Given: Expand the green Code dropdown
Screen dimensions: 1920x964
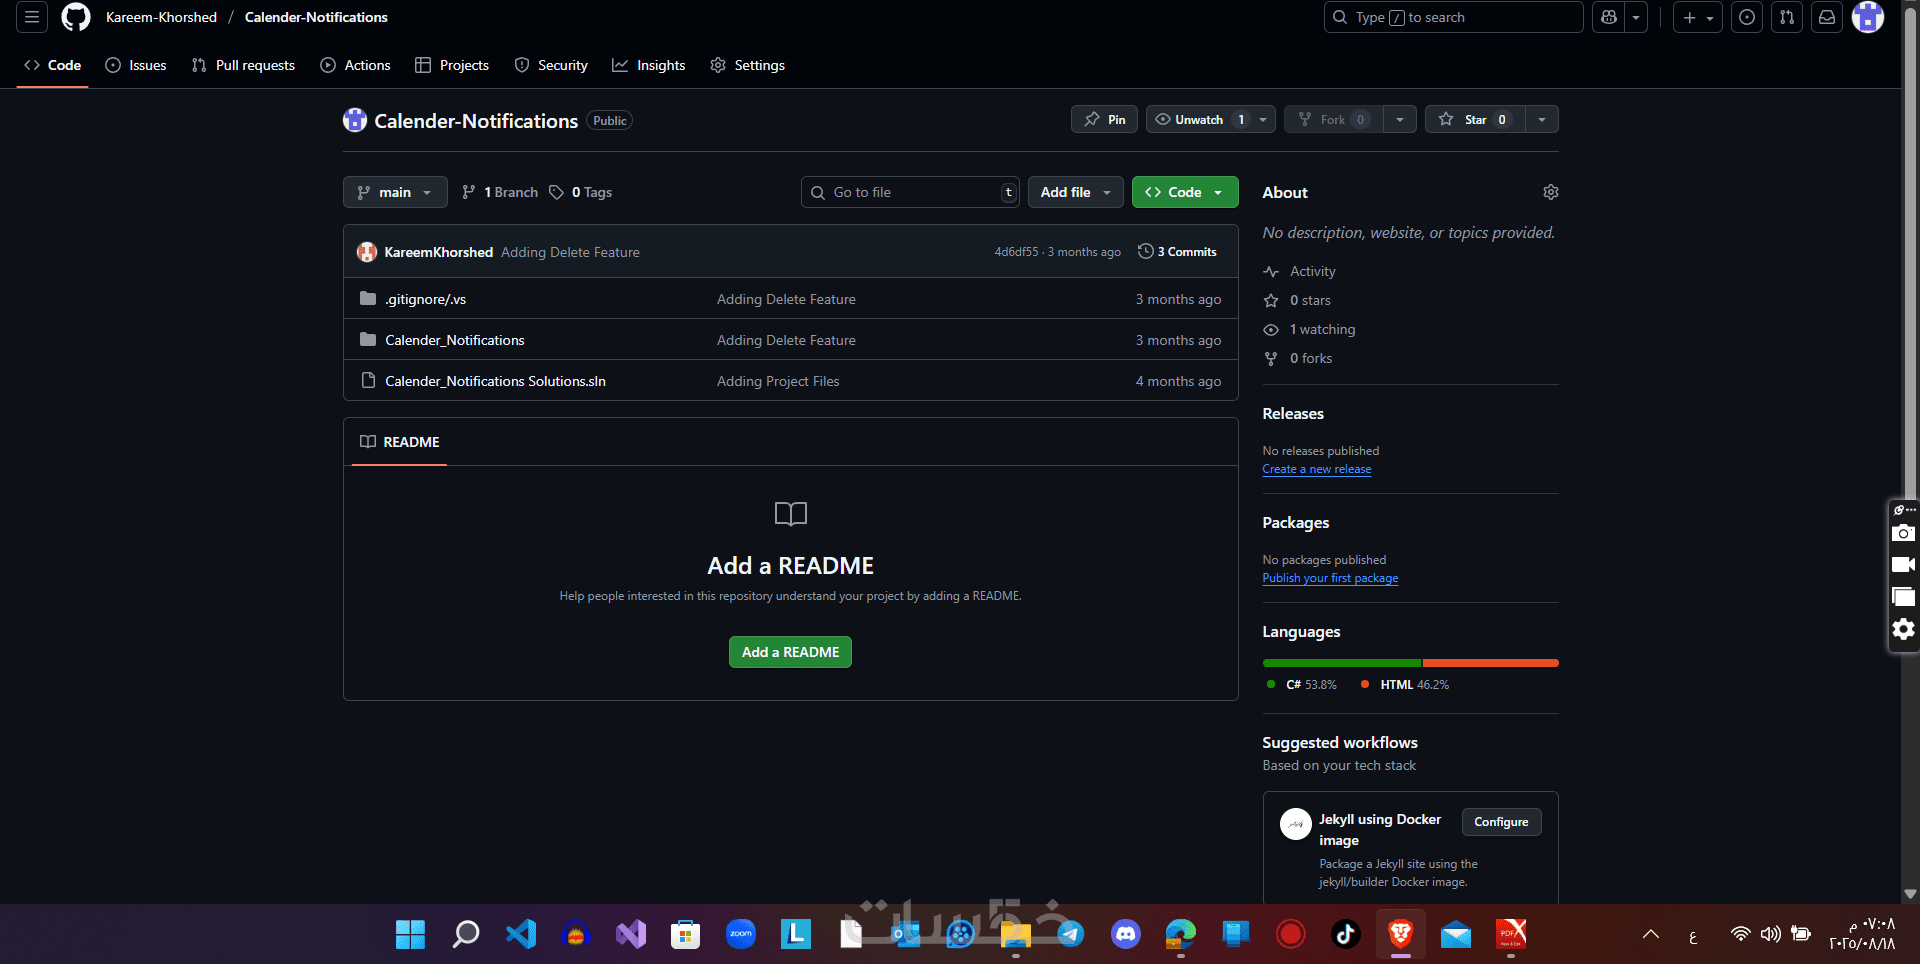Looking at the screenshot, I should 1185,192.
